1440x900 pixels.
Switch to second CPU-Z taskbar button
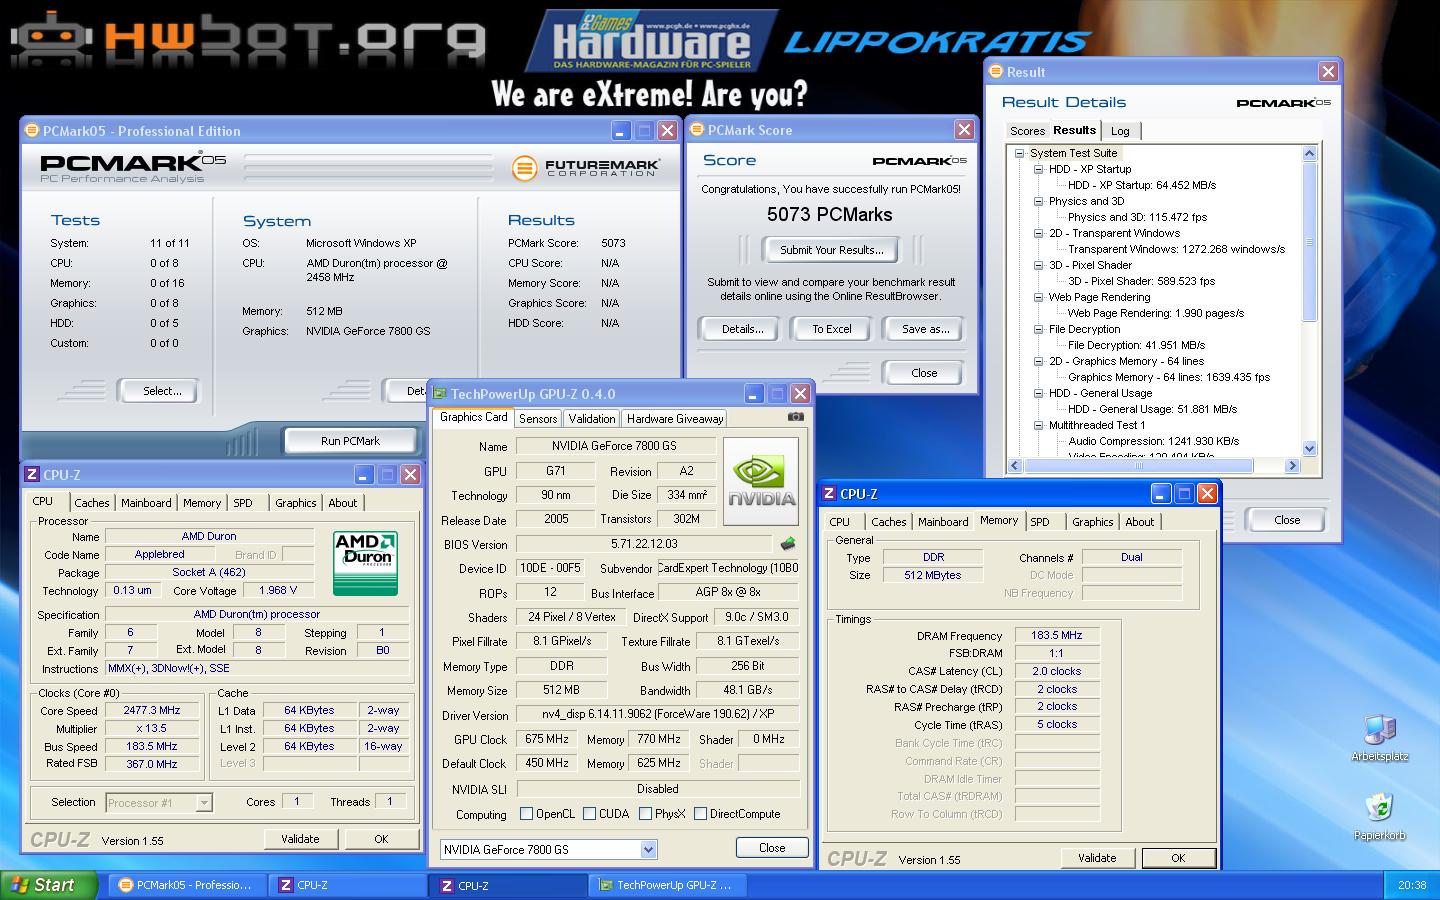[509, 885]
